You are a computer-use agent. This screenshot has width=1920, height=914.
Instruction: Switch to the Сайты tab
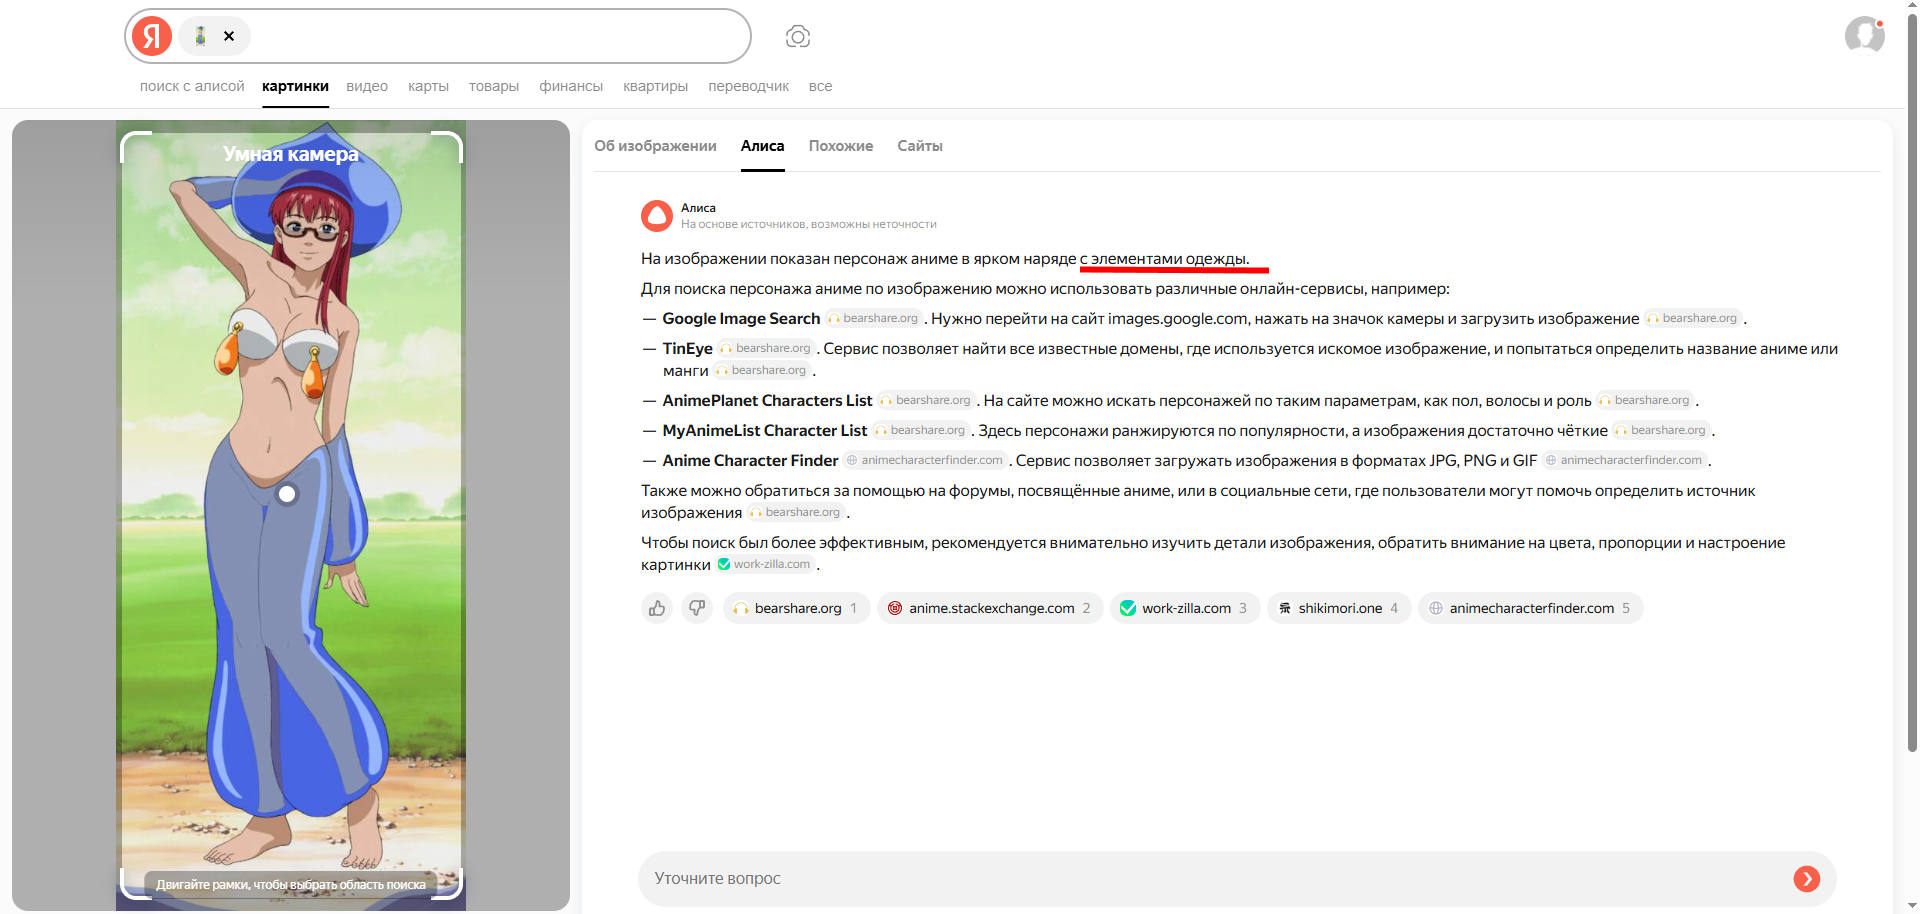pyautogui.click(x=920, y=146)
